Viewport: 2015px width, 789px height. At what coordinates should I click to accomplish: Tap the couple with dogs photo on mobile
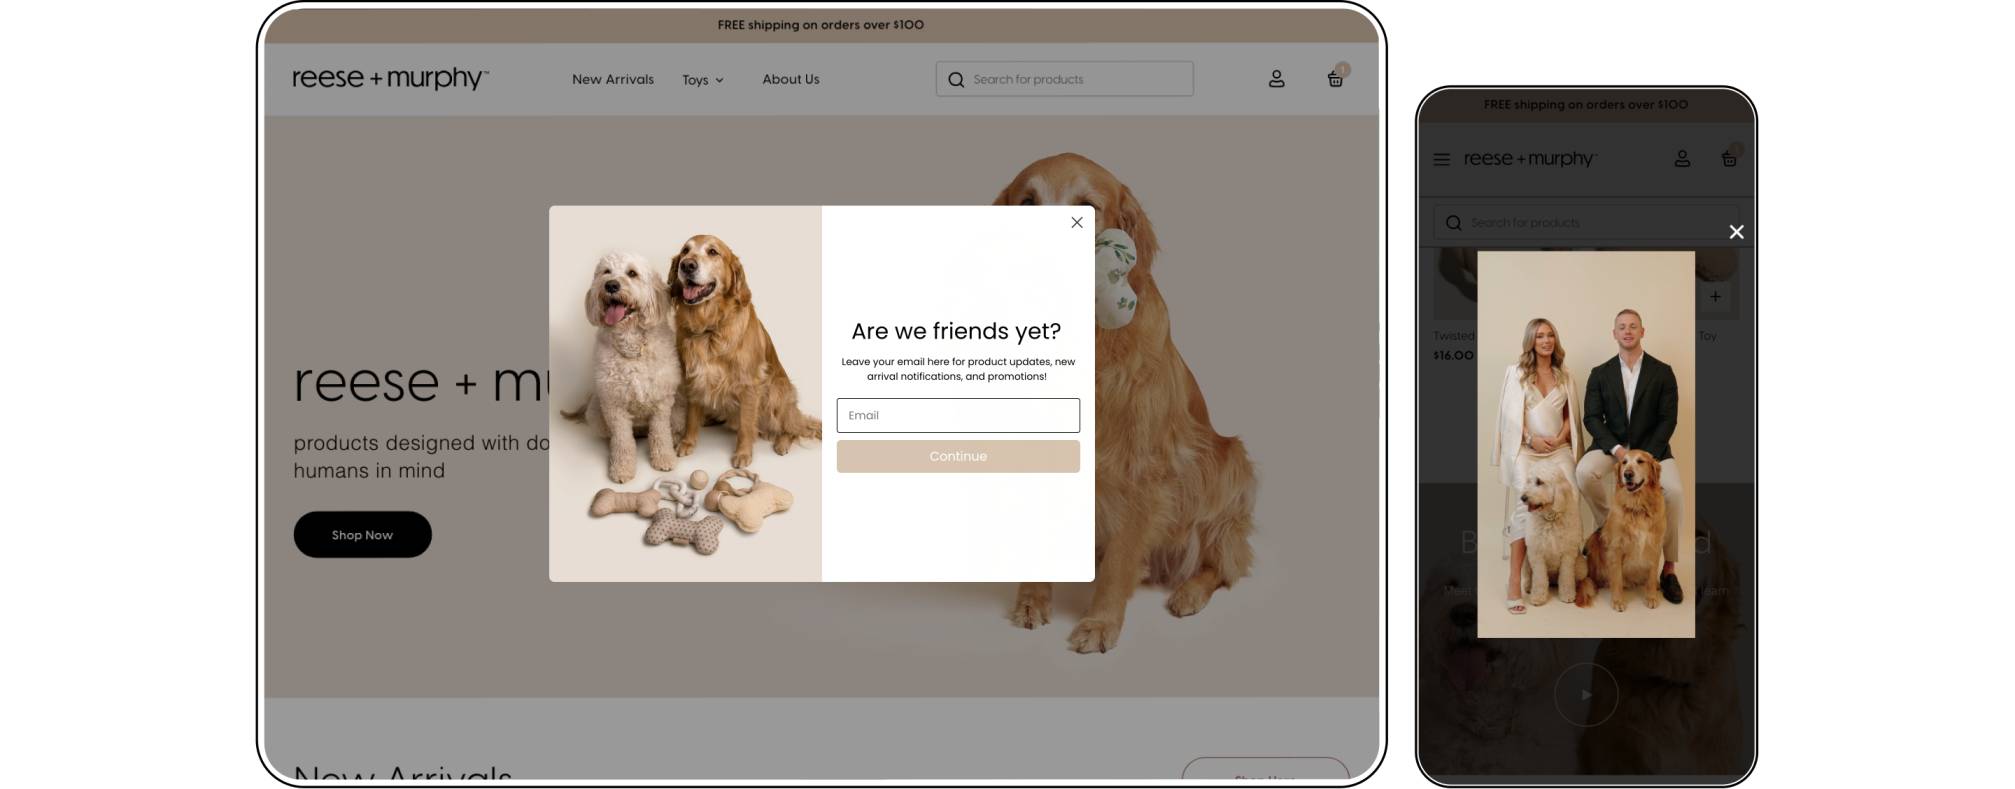click(1585, 444)
